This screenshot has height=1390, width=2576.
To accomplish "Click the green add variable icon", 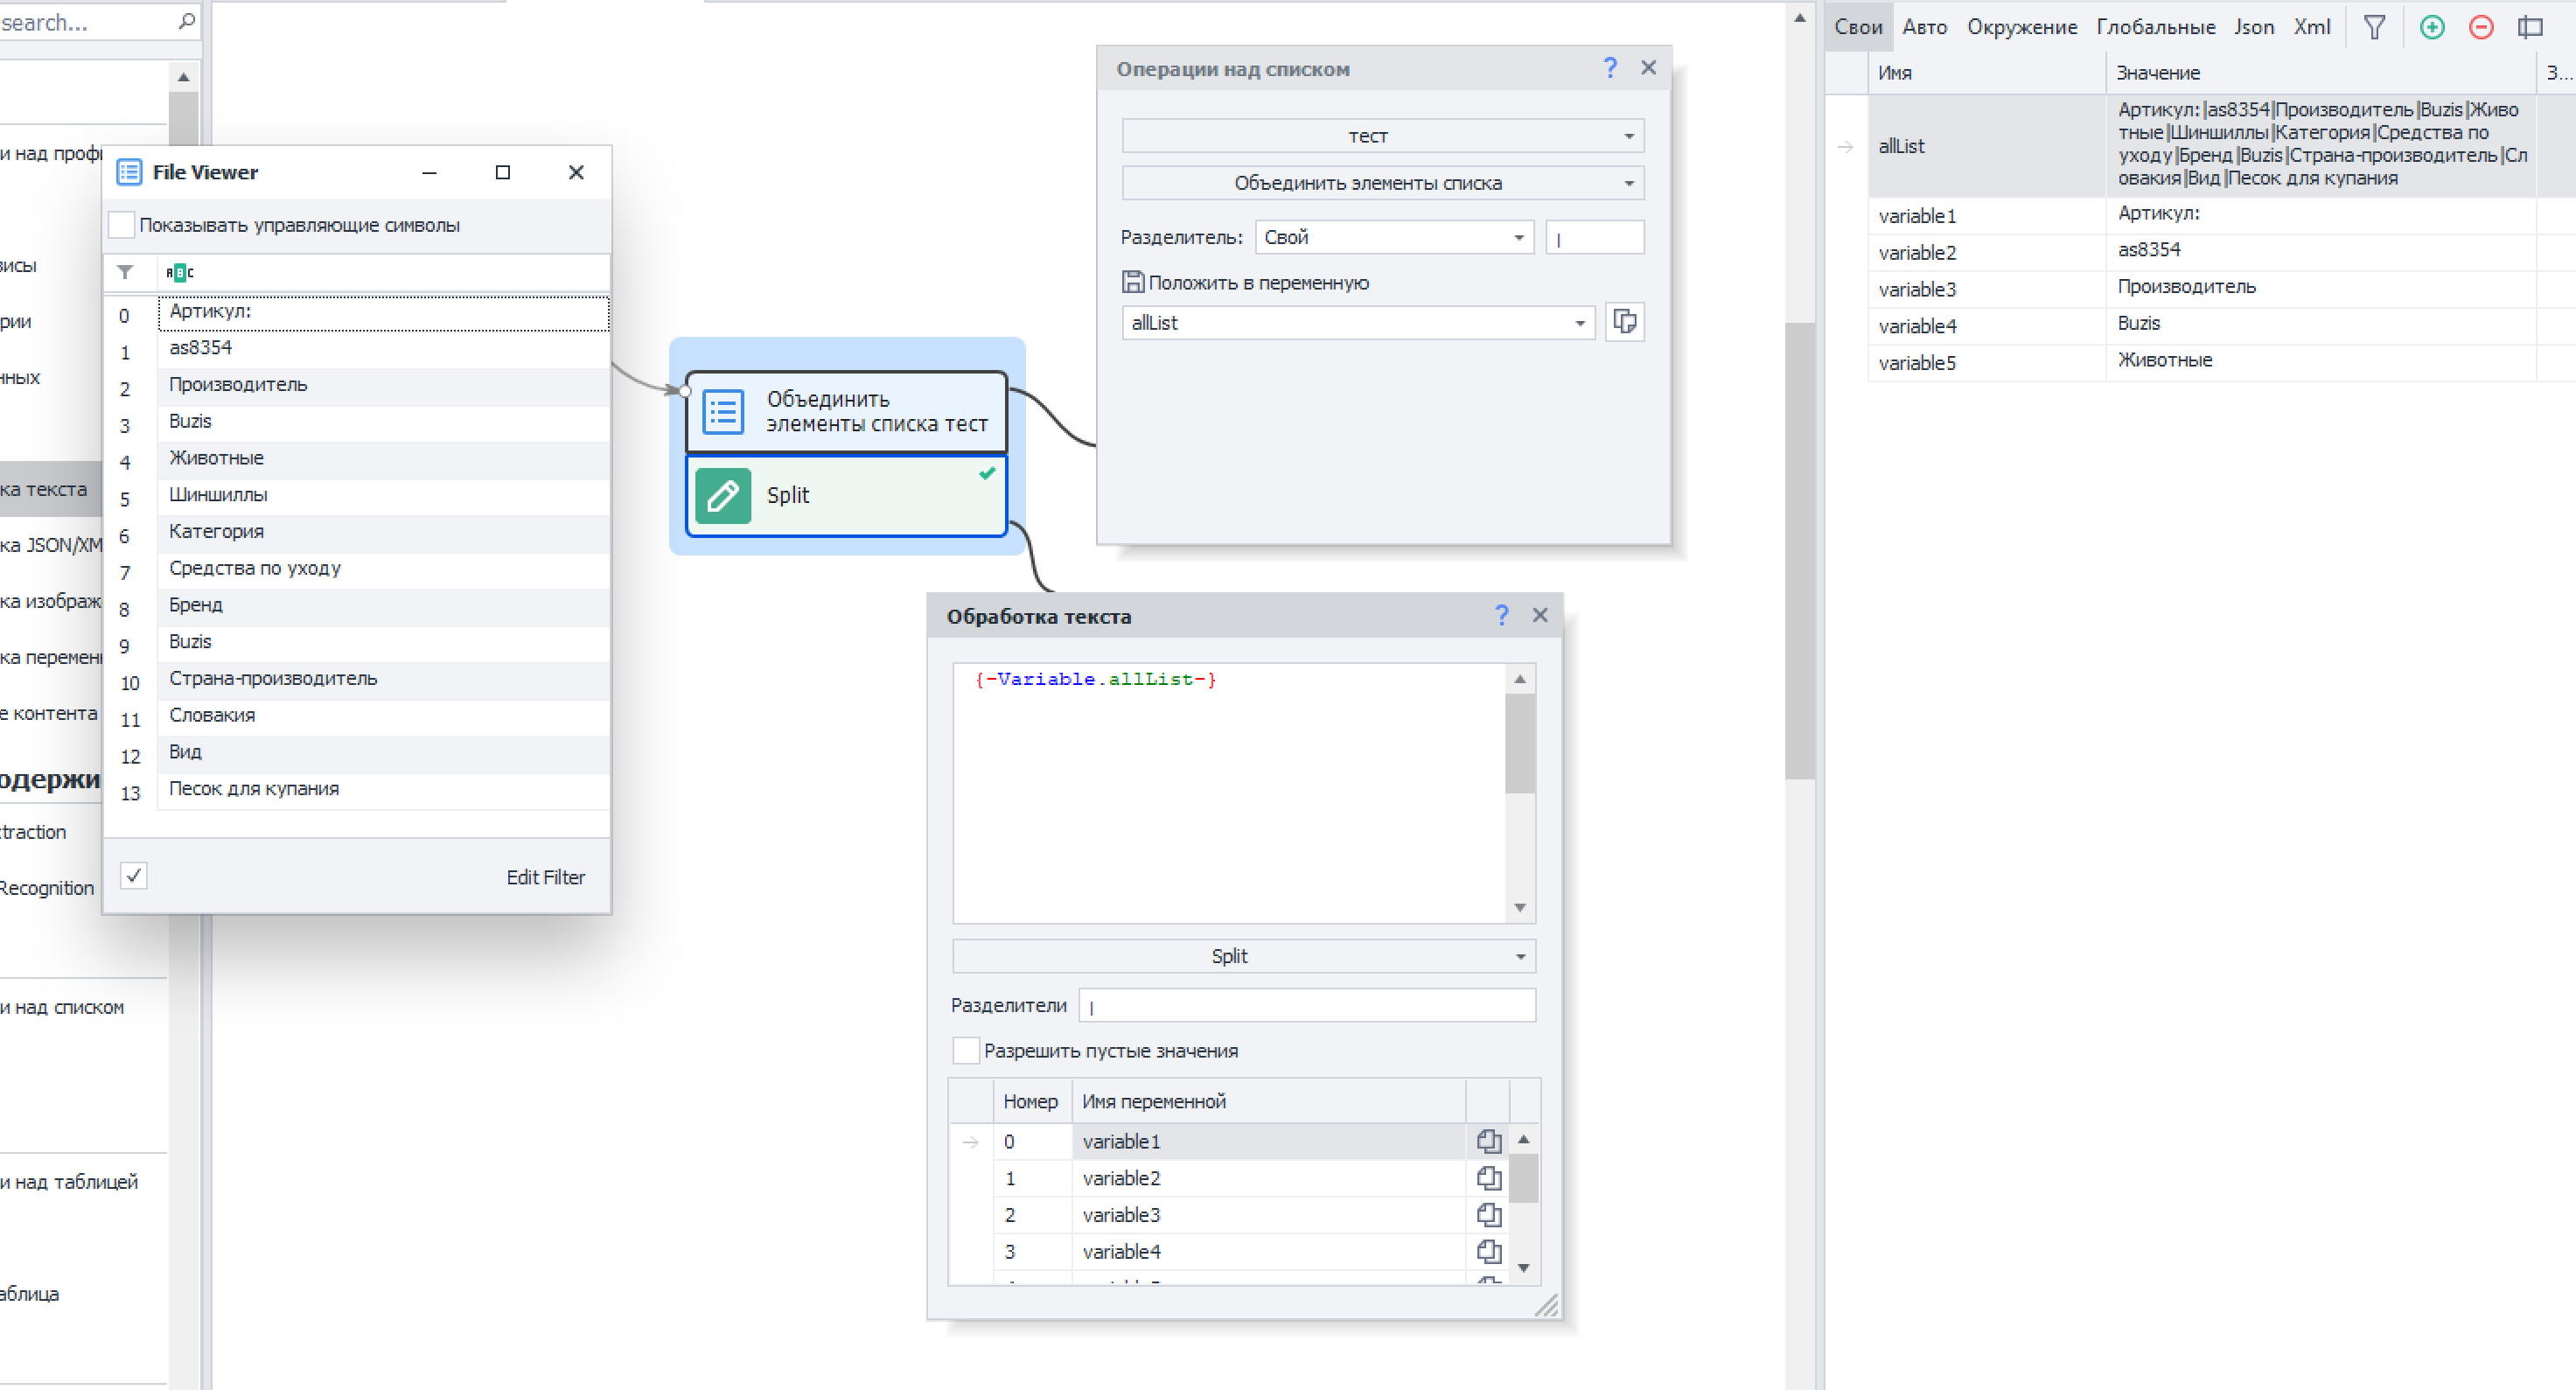I will click(2432, 27).
